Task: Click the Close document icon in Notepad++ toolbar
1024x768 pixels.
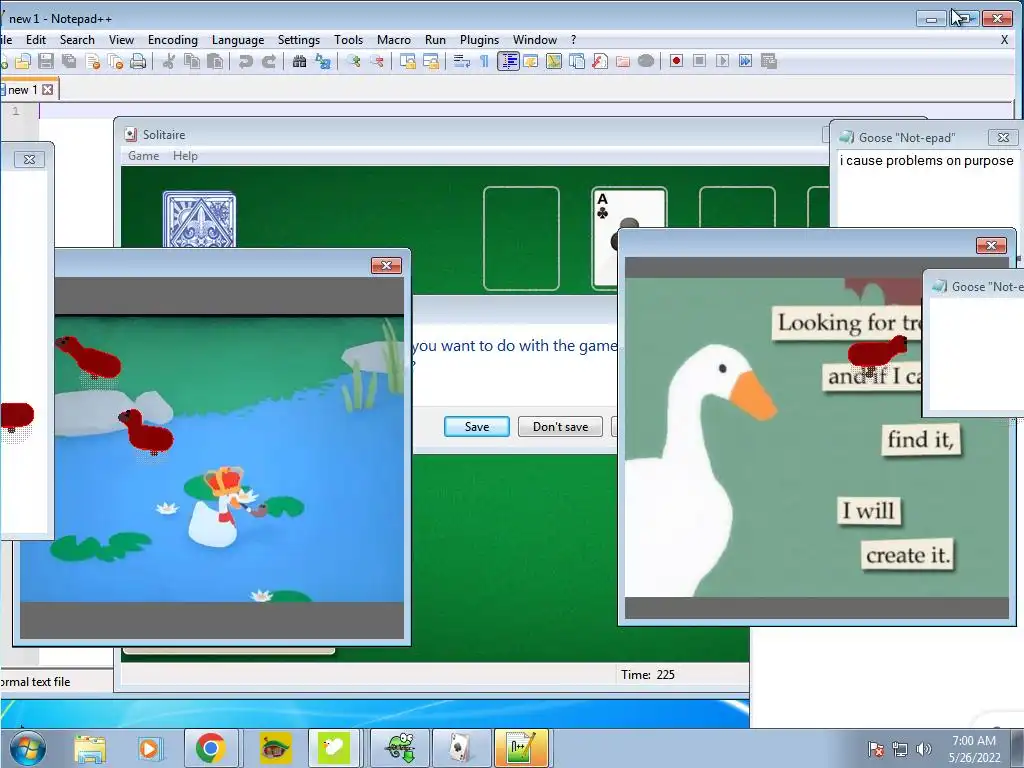Action: coord(93,61)
